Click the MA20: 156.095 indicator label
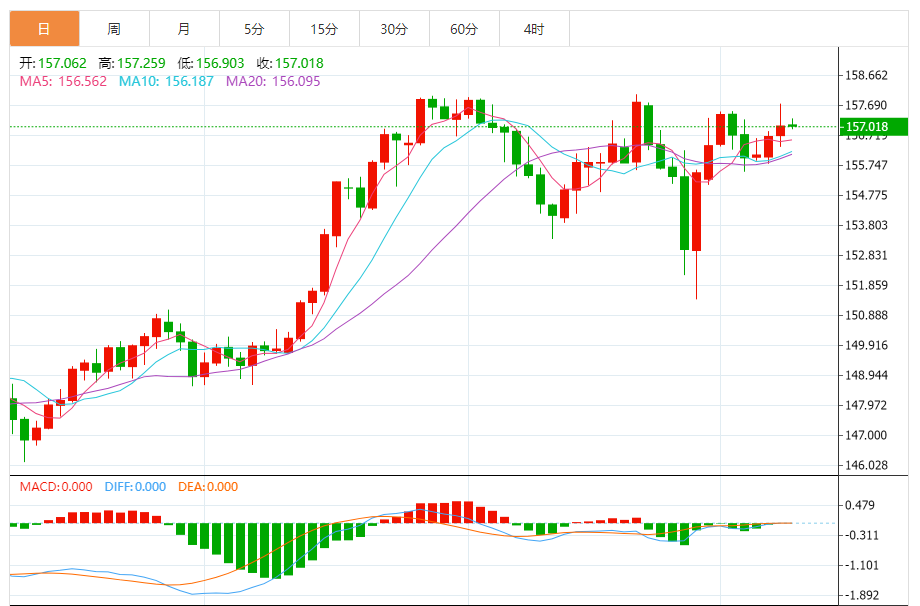 [x=273, y=81]
